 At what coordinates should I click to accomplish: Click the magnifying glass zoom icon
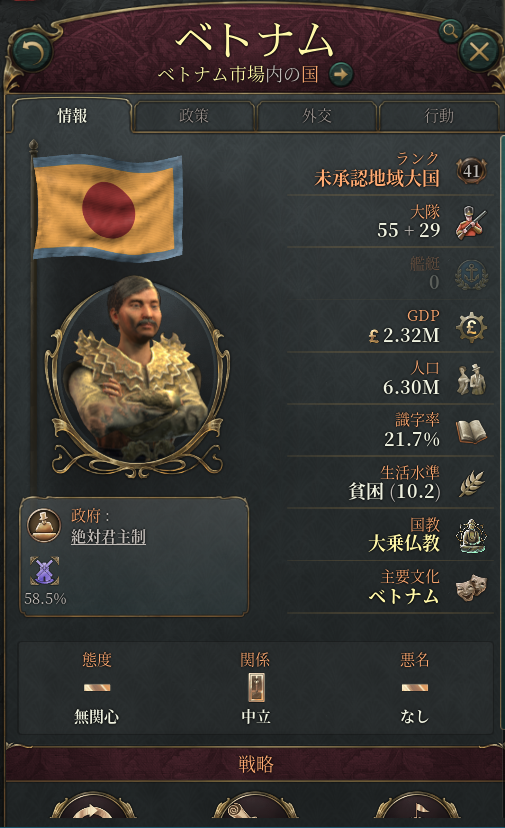pyautogui.click(x=450, y=32)
